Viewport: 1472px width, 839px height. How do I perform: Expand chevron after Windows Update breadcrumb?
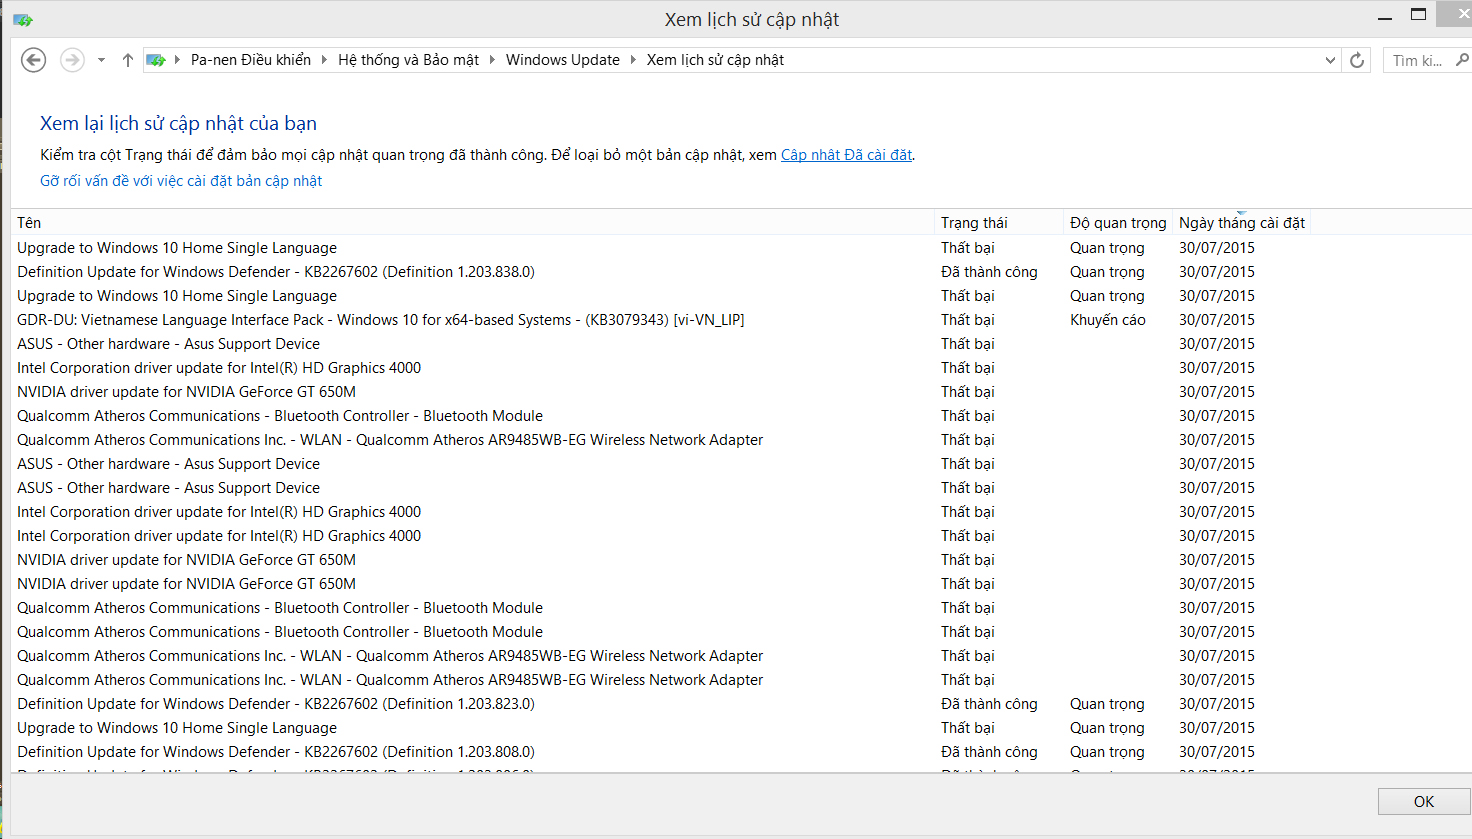633,60
